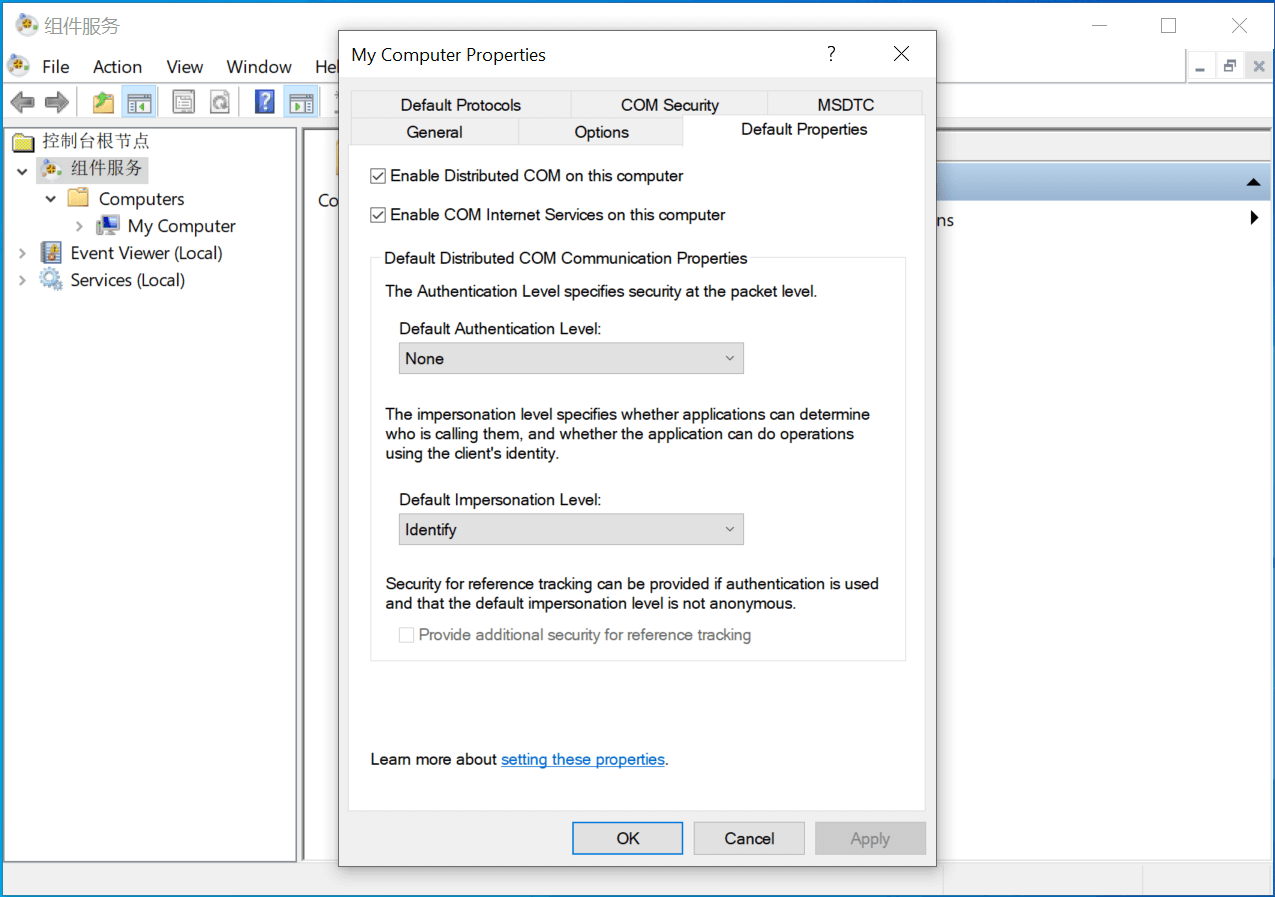Open the Default Impersonation Level dropdown
Image resolution: width=1275 pixels, height=897 pixels.
[x=571, y=530]
